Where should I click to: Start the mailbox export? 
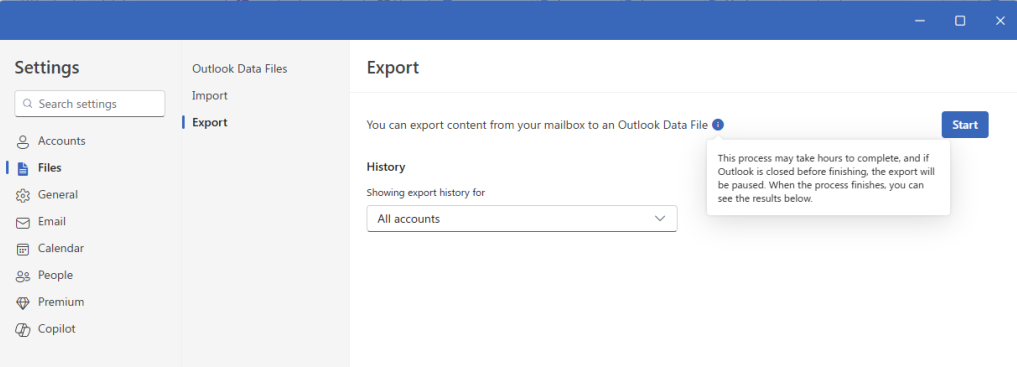click(964, 124)
